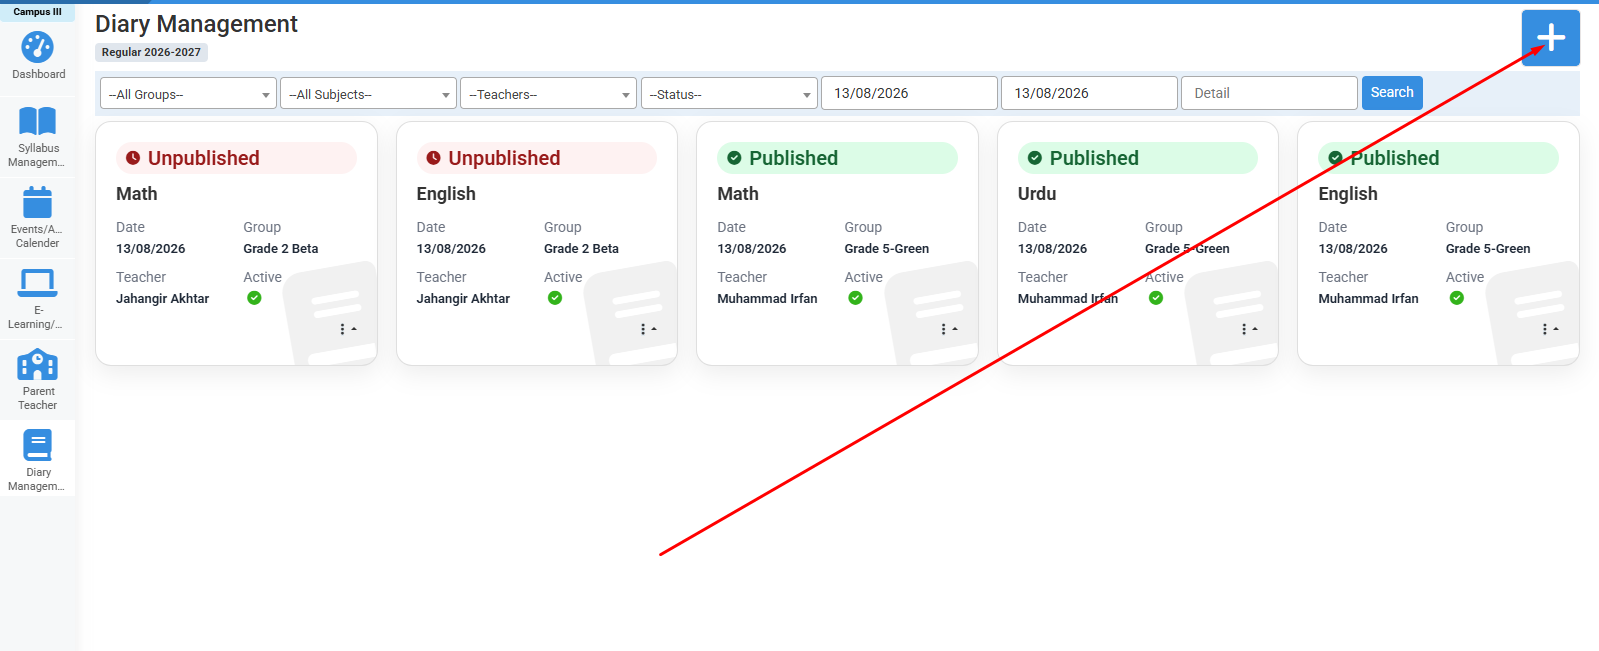This screenshot has width=1599, height=651.
Task: Click the Campus III label
Action: [37, 12]
